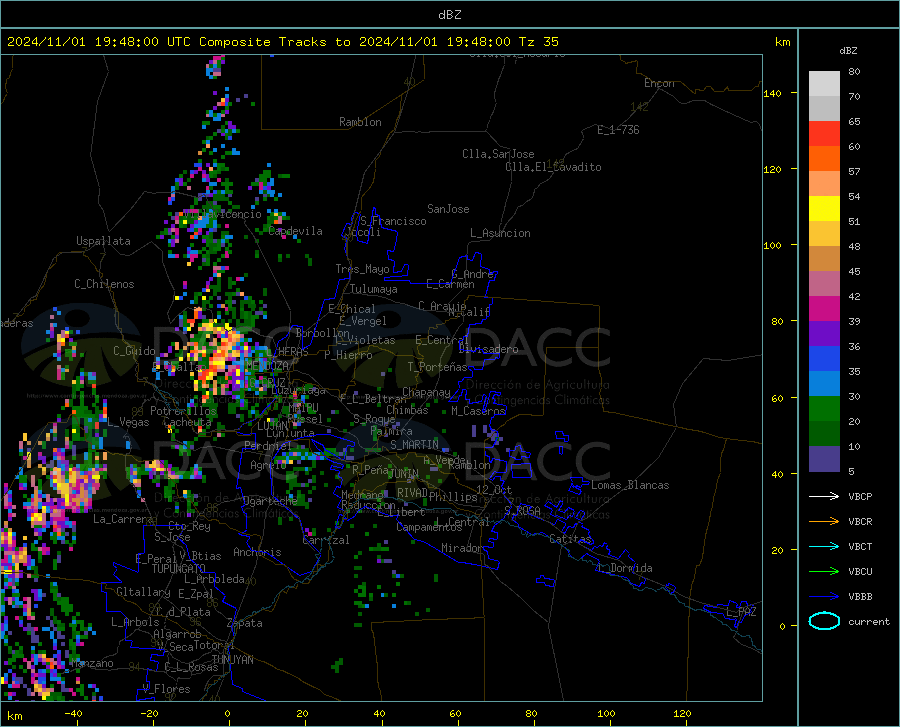Click the Zapata map label

(x=245, y=623)
